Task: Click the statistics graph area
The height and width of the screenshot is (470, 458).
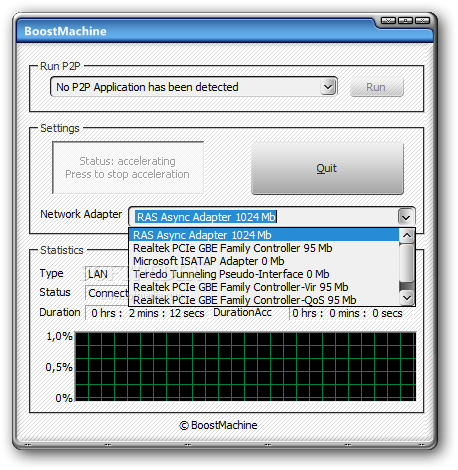Action: pos(245,366)
